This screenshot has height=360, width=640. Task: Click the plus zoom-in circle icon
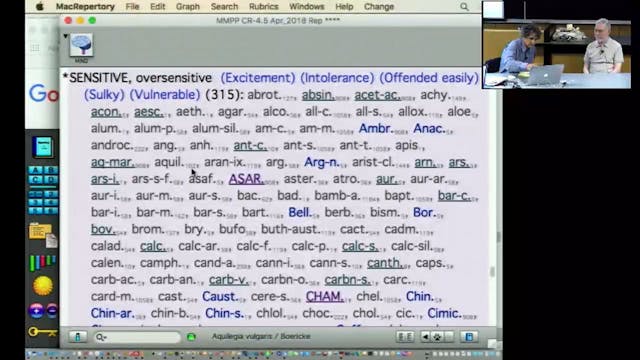[x=36, y=311]
